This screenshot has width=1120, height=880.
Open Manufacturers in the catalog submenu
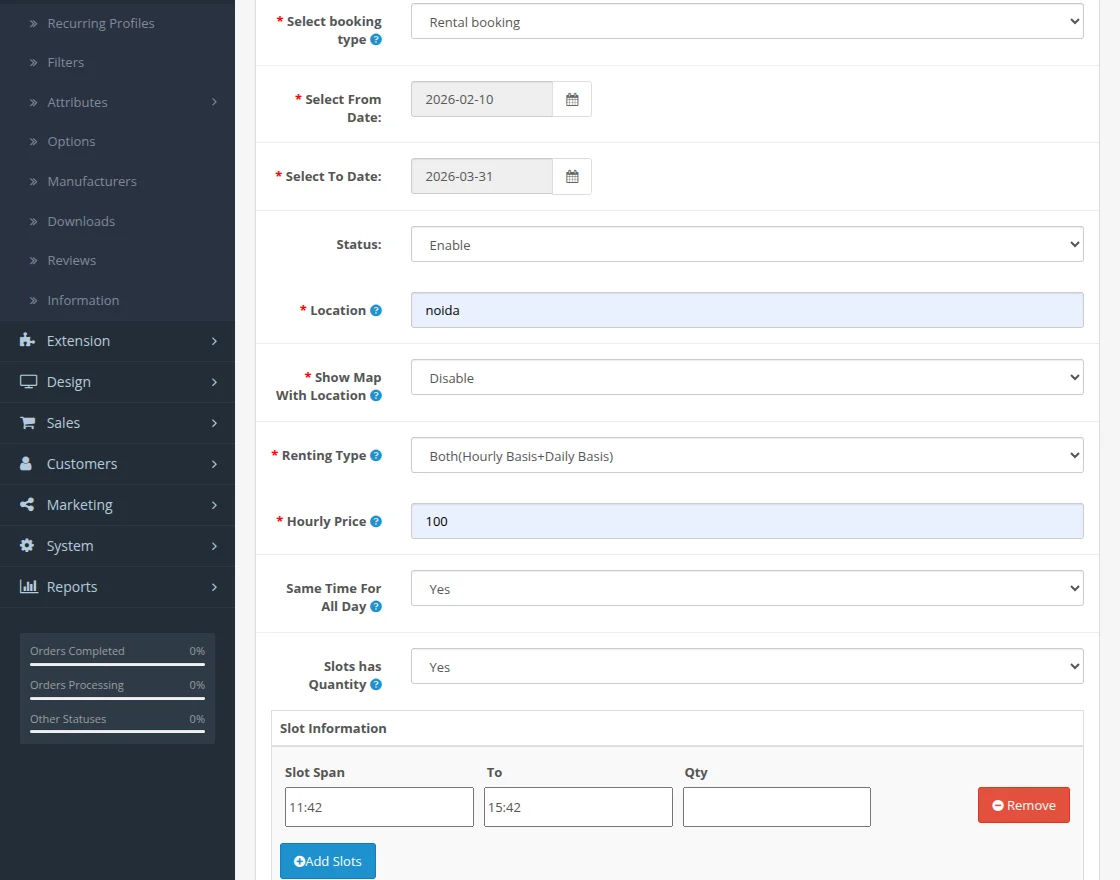(x=91, y=181)
